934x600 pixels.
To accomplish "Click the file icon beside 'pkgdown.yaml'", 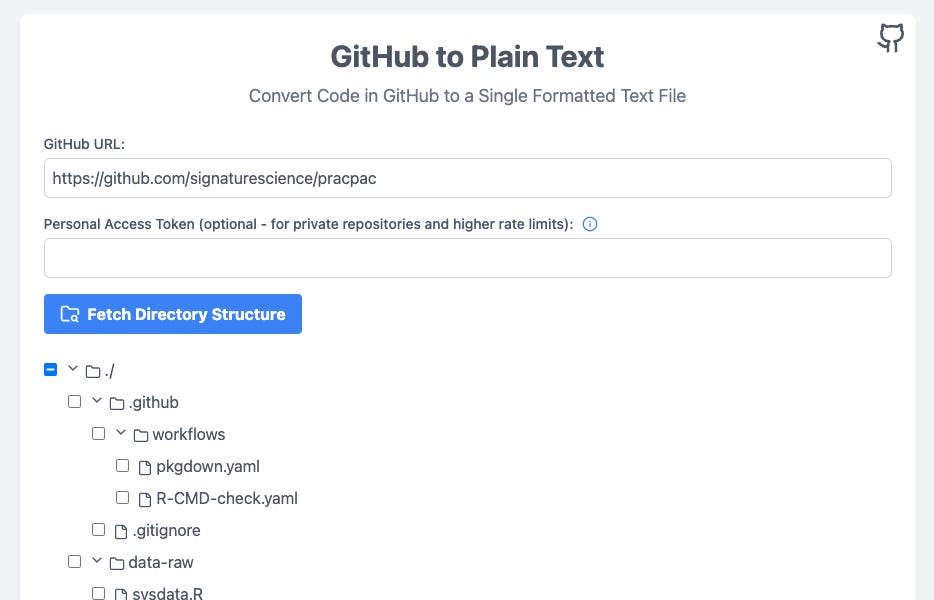I will click(144, 466).
